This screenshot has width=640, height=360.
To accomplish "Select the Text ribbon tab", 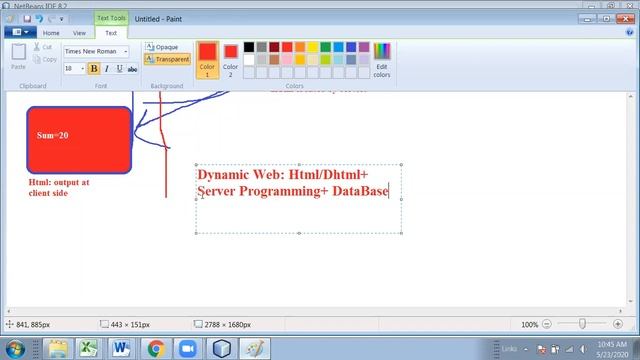I will pyautogui.click(x=111, y=33).
